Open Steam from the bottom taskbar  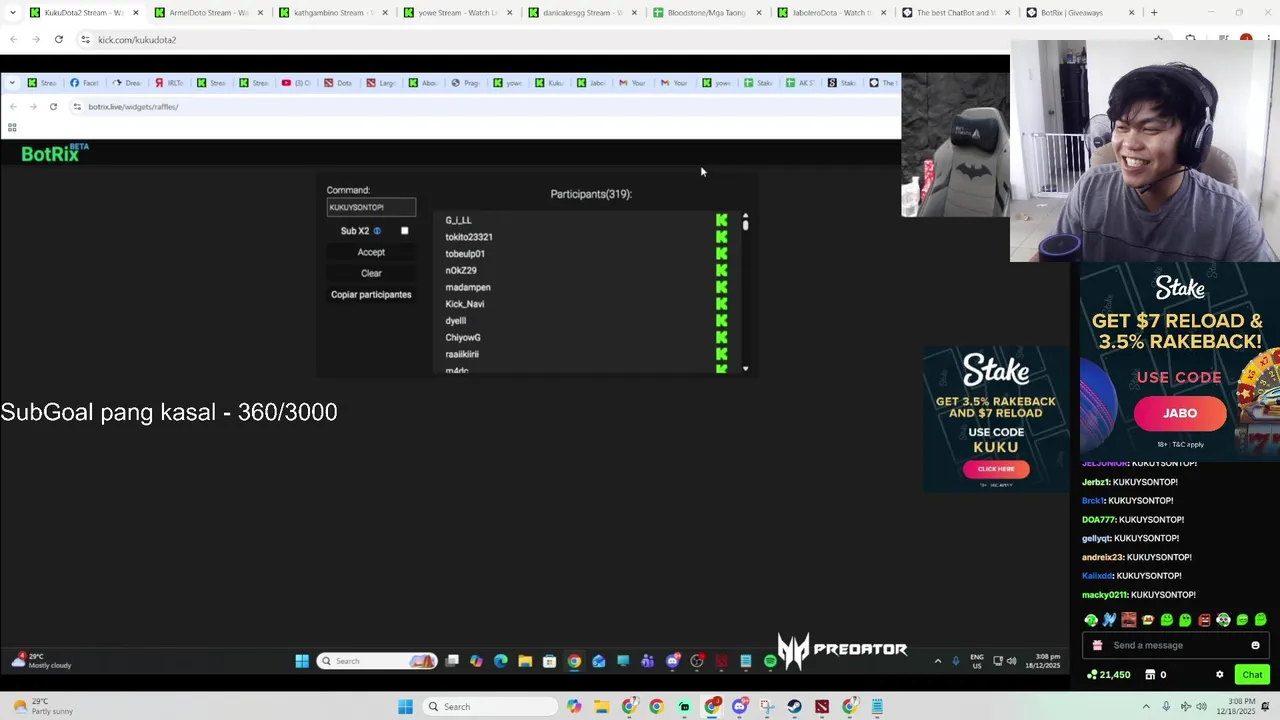[x=794, y=707]
